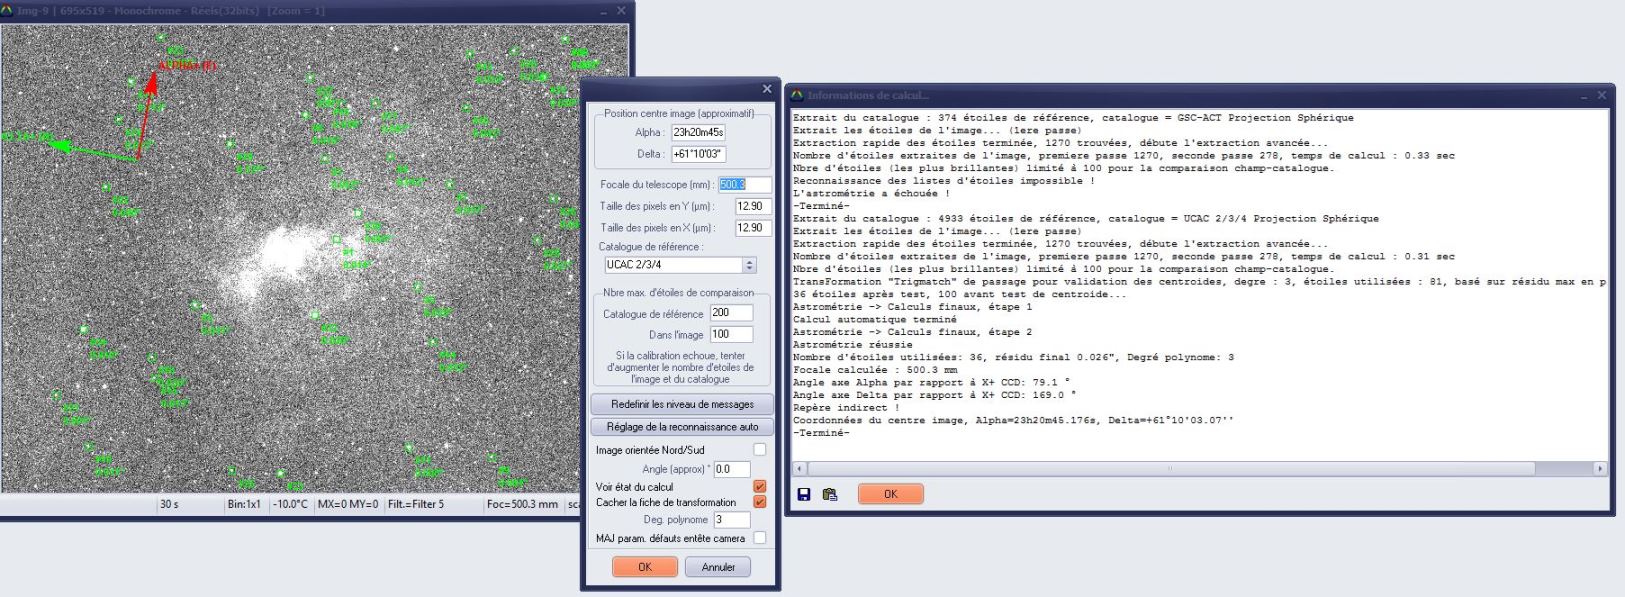Click the app icon in Informations de calcul title bar
Viewport: 1625px width, 597px height.
pos(797,95)
